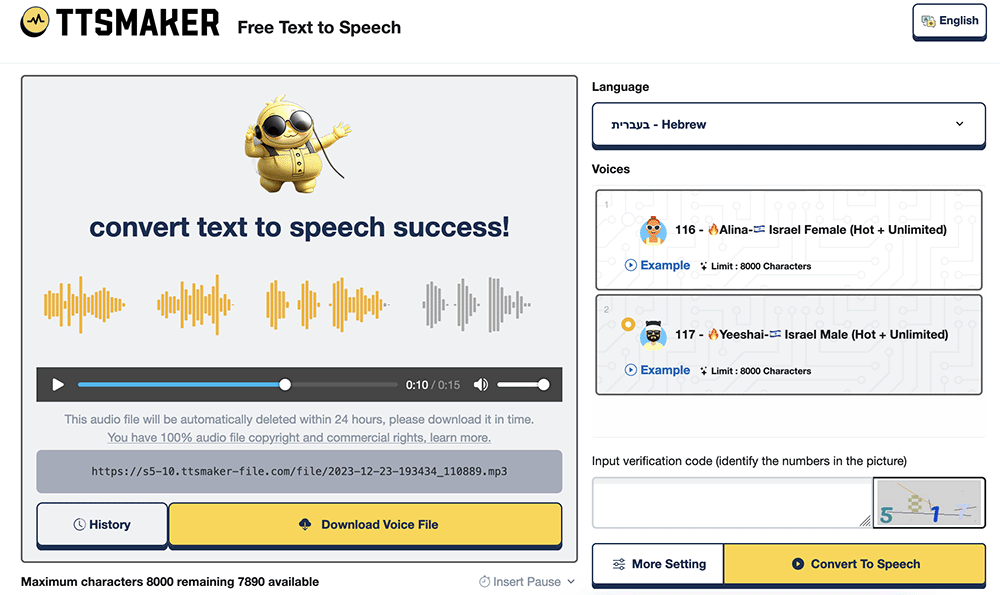Play the generated audio

point(58,385)
